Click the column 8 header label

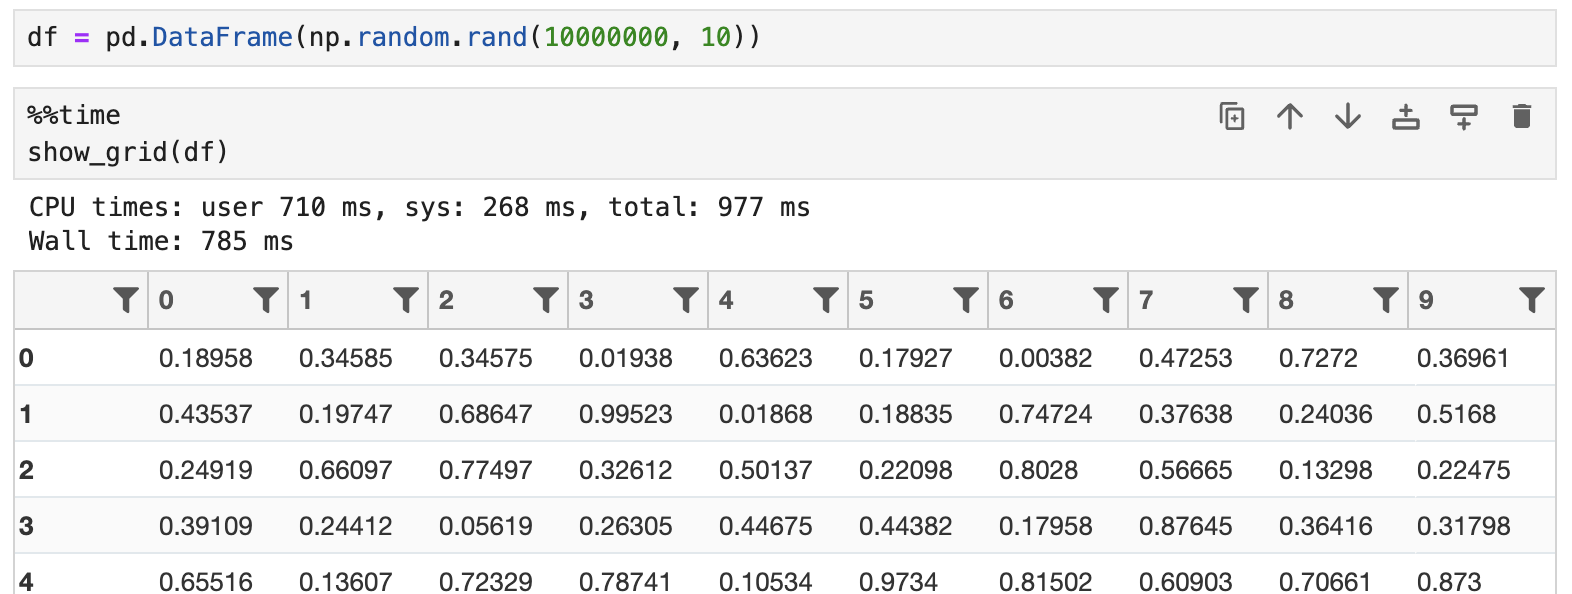(1286, 300)
